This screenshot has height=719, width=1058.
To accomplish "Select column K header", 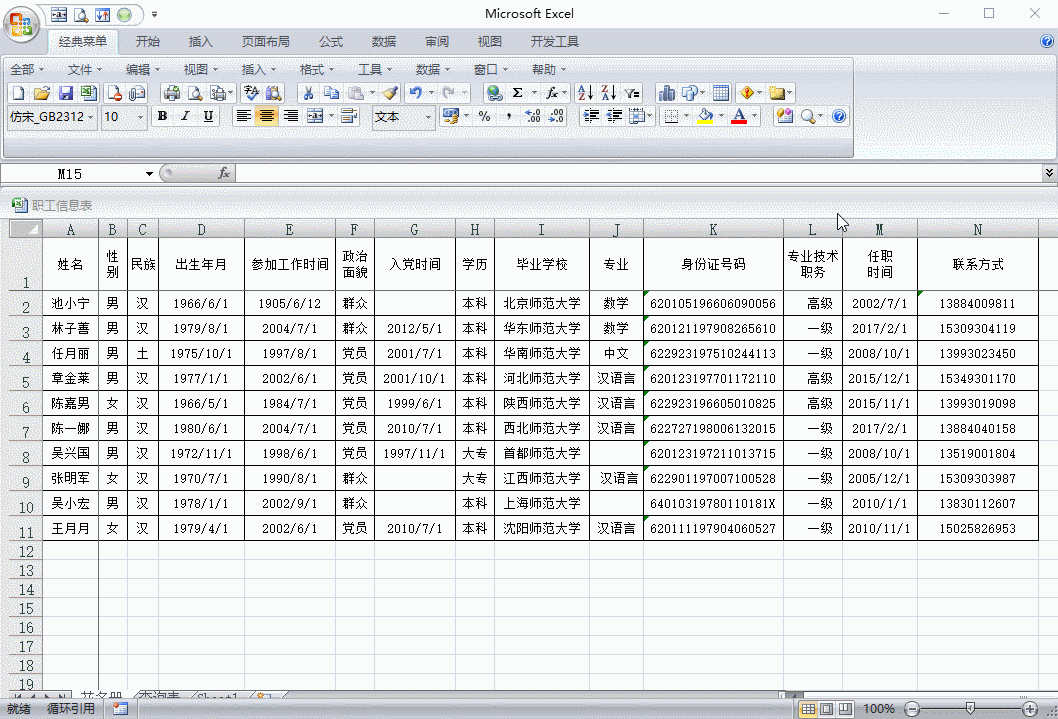I will pos(713,229).
